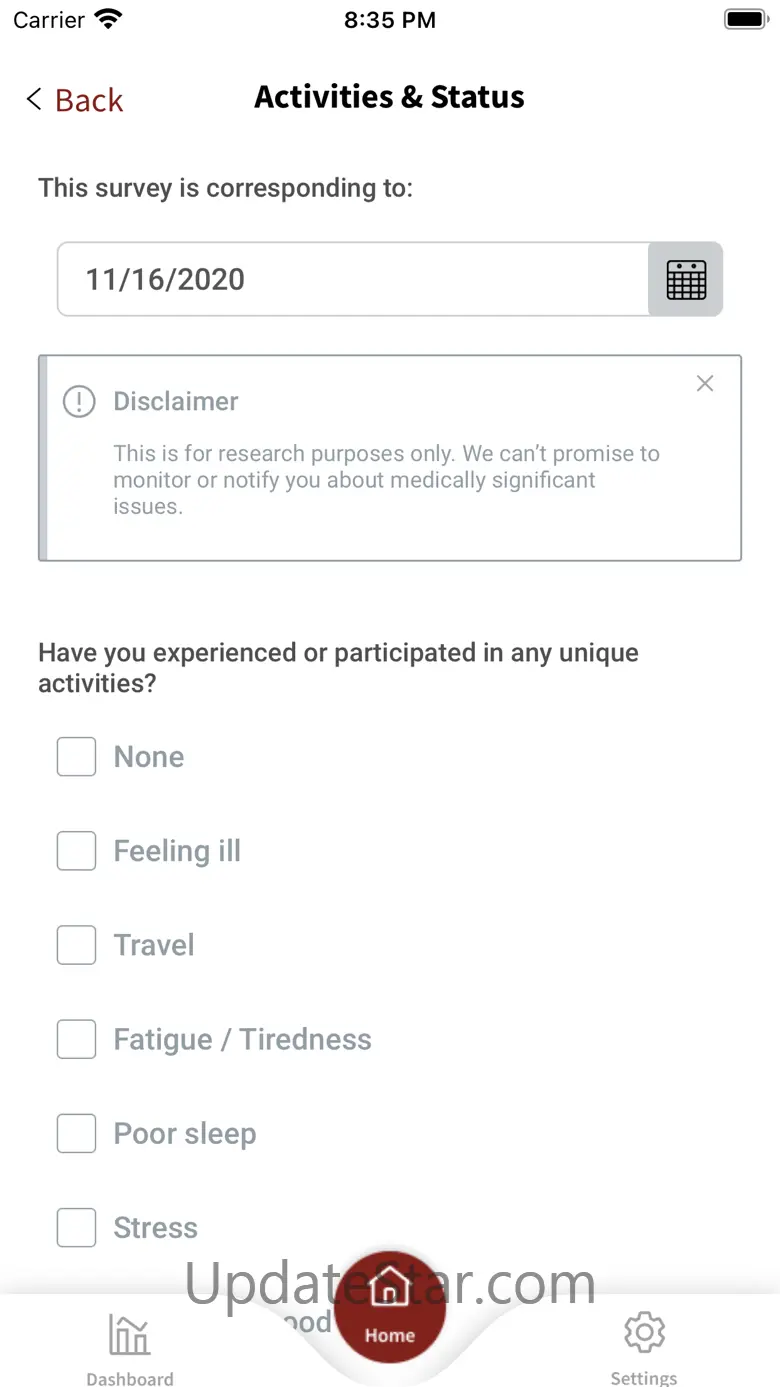This screenshot has height=1387, width=780.
Task: Tap the Back text link
Action: click(x=89, y=100)
